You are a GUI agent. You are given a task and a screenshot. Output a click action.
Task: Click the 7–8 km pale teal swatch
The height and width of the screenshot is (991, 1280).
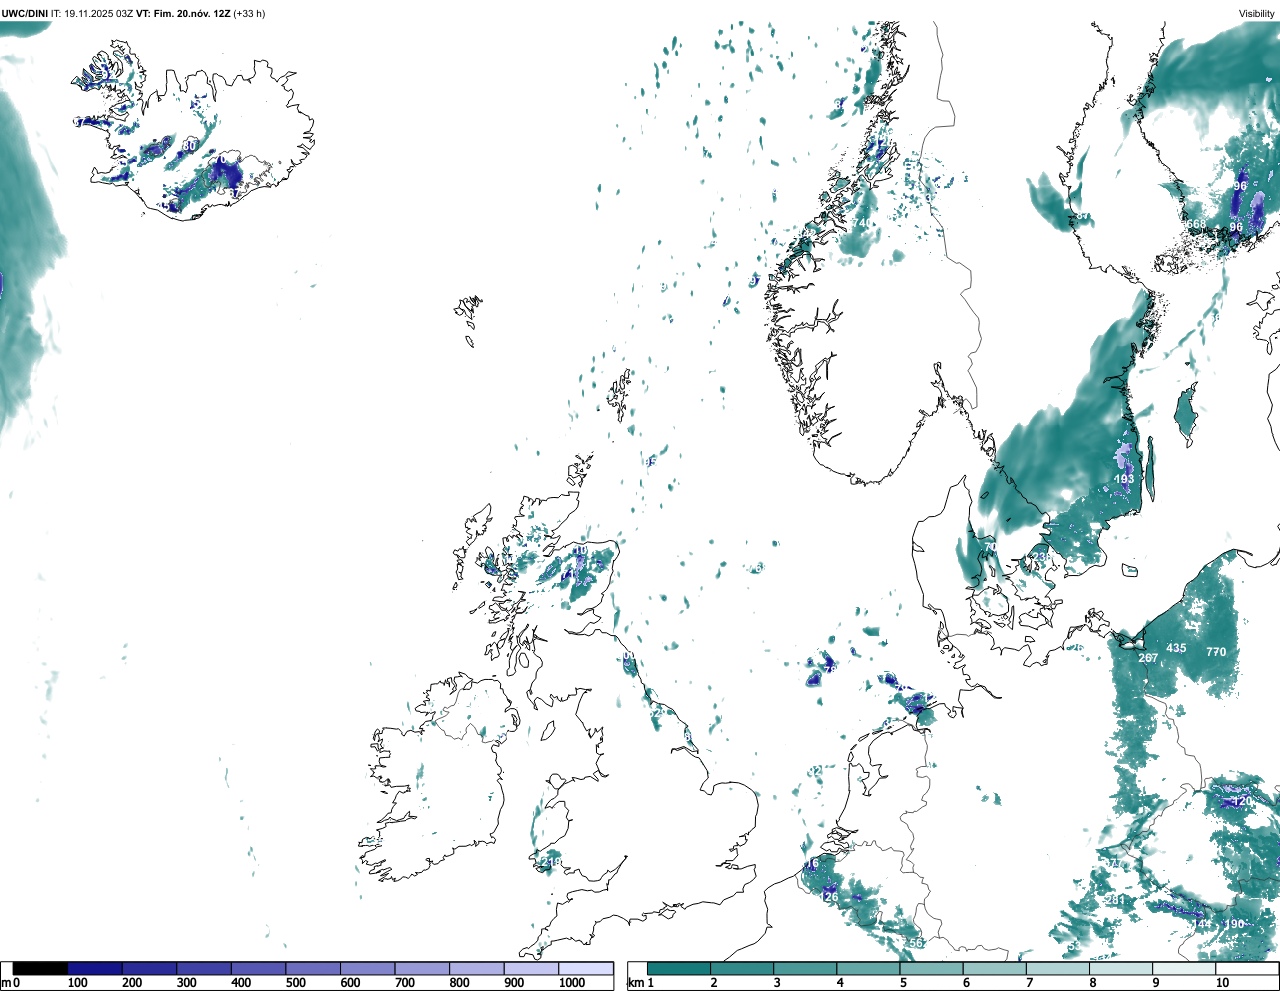[x=1058, y=968]
